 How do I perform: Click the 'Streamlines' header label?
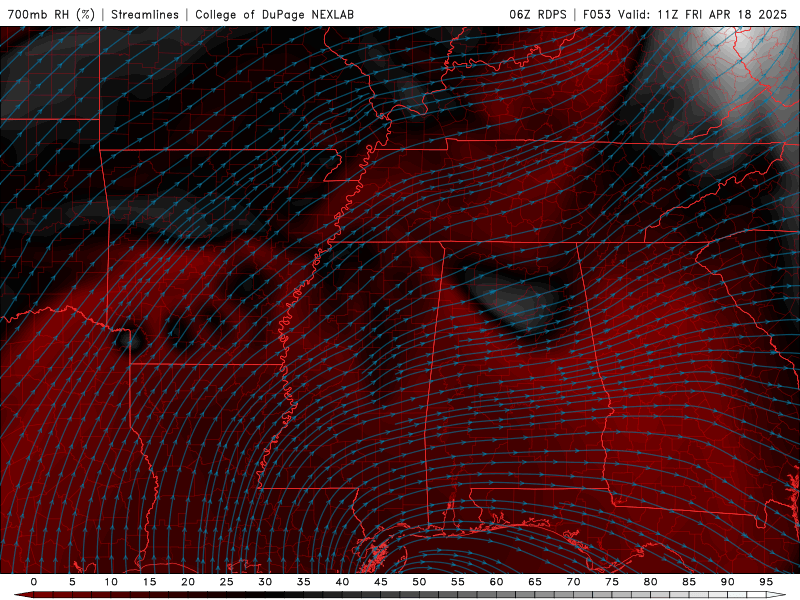(x=145, y=14)
